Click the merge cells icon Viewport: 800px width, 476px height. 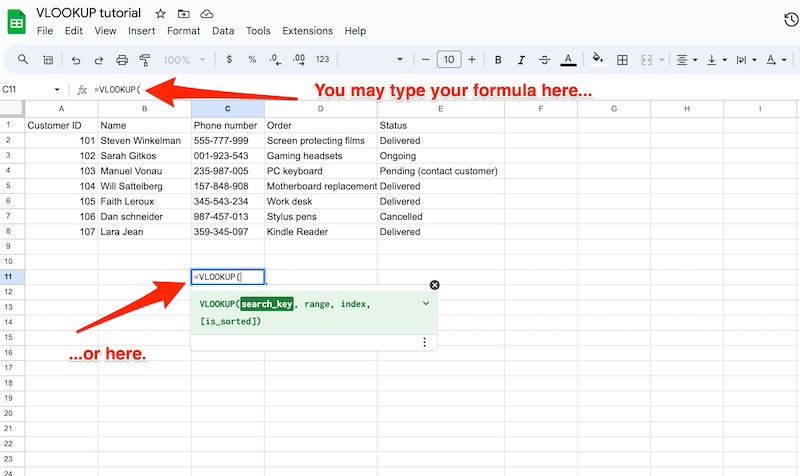coord(646,60)
